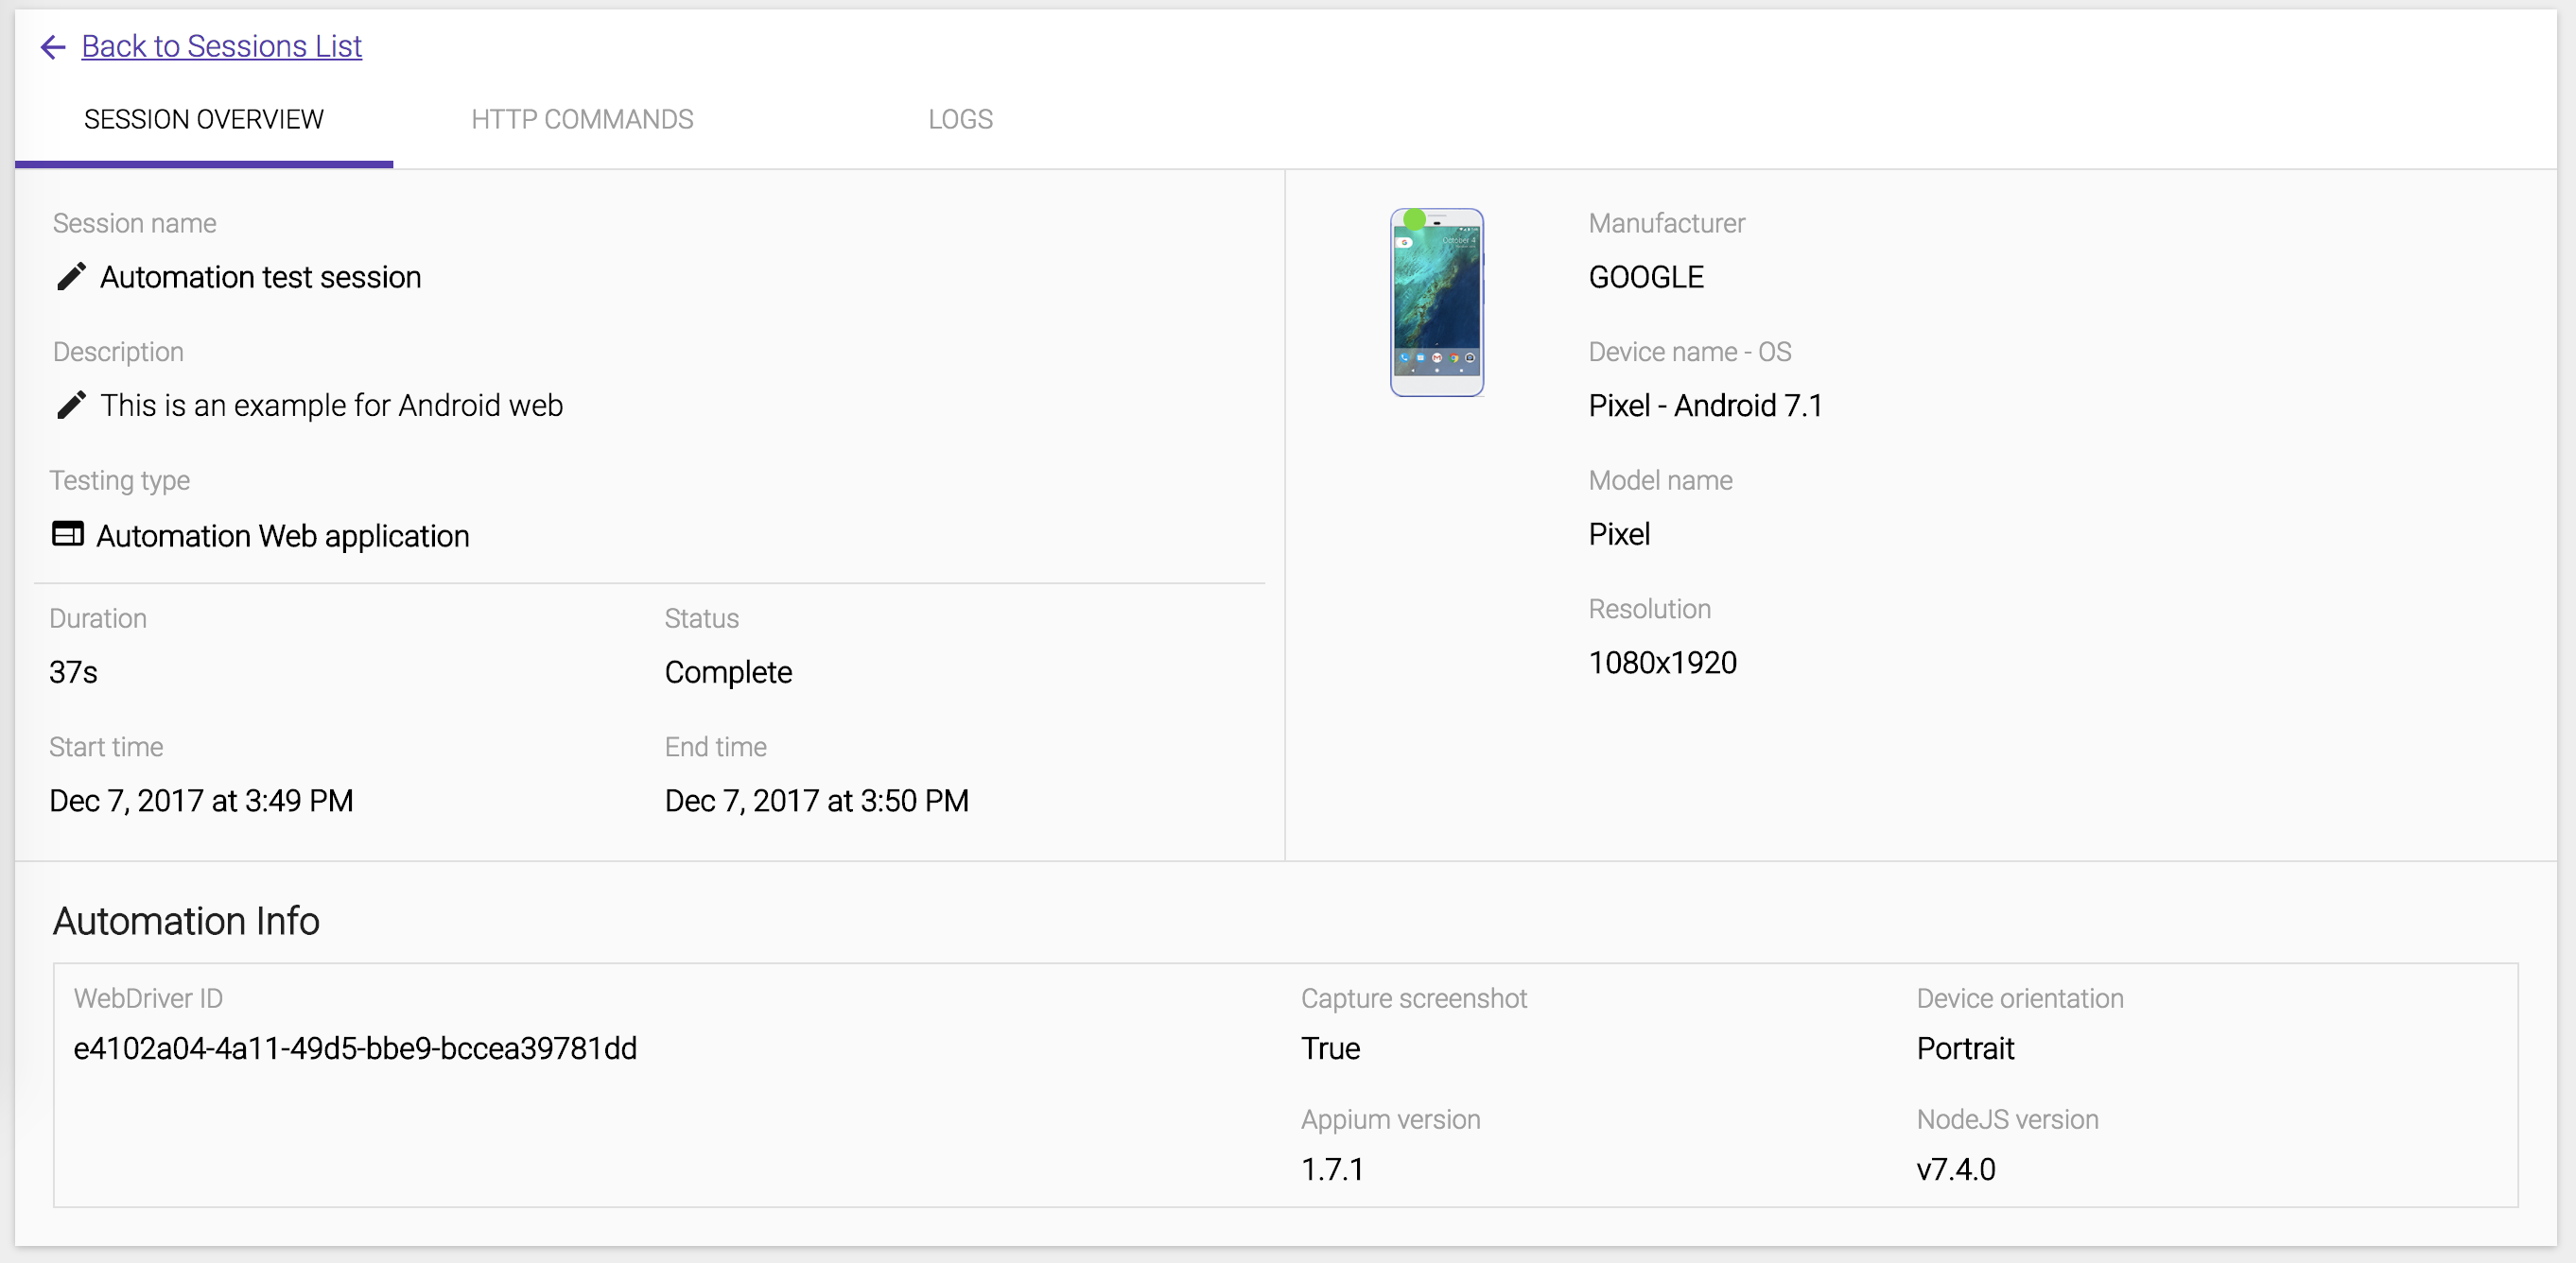The image size is (2576, 1263).
Task: Click the 1080x1920 resolution value
Action: tap(1662, 662)
